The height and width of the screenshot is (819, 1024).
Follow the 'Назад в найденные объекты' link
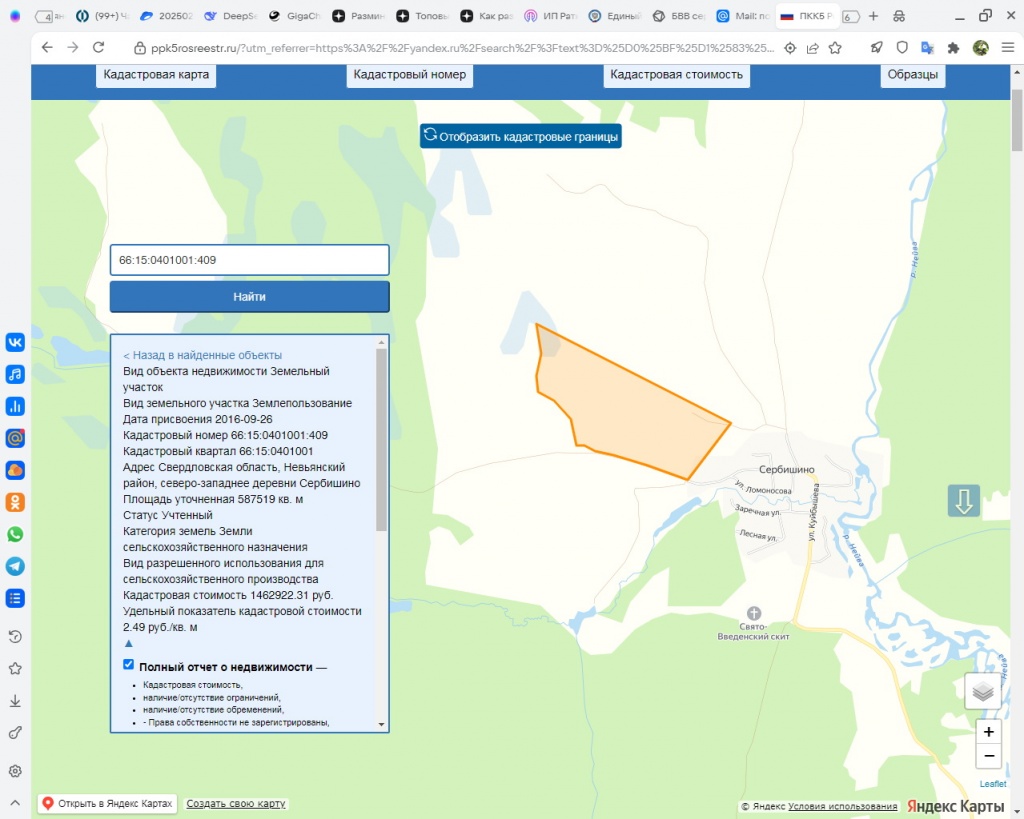tap(203, 355)
